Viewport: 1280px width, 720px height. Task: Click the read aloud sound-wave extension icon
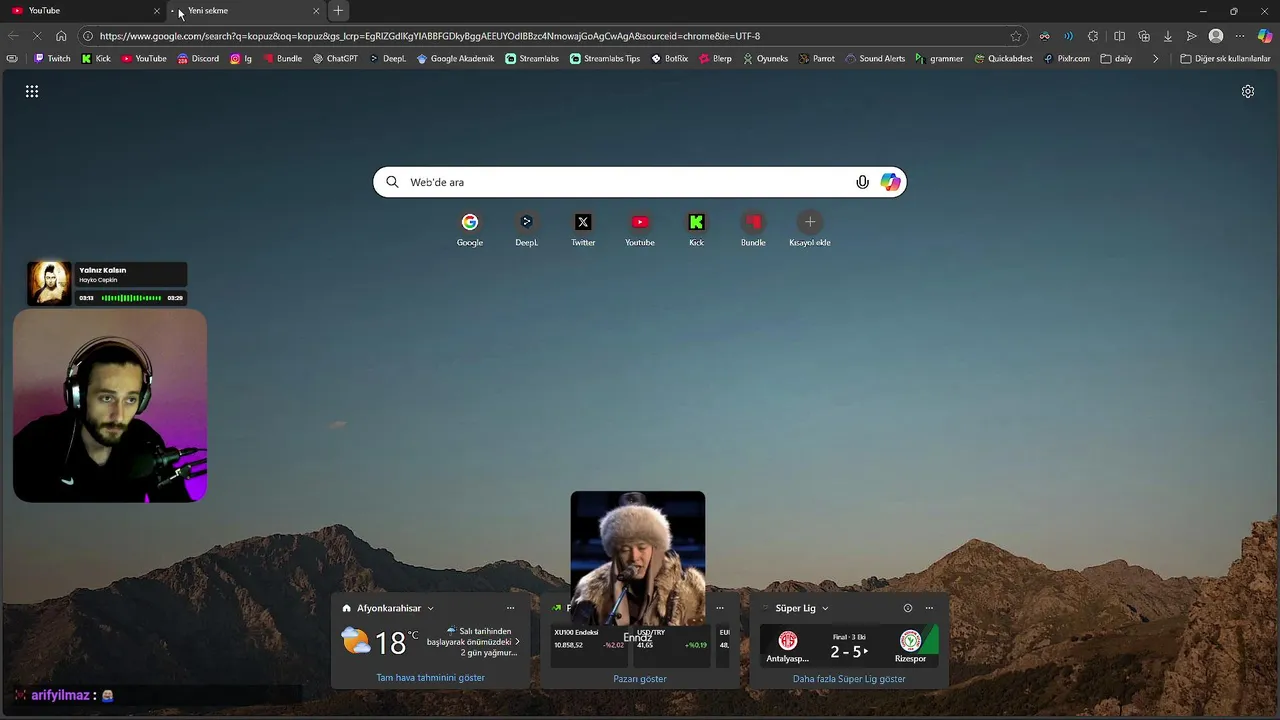pyautogui.click(x=1068, y=36)
